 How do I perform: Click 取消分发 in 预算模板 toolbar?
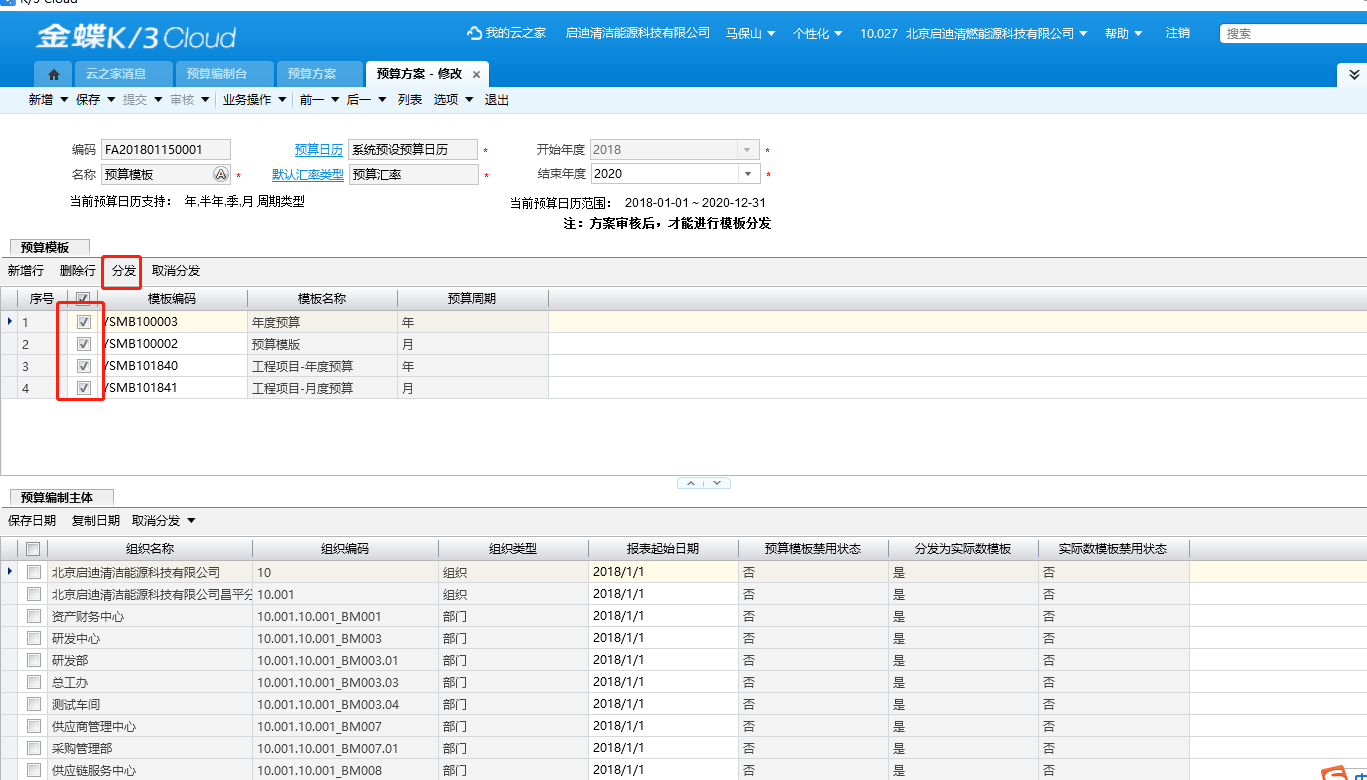176,271
